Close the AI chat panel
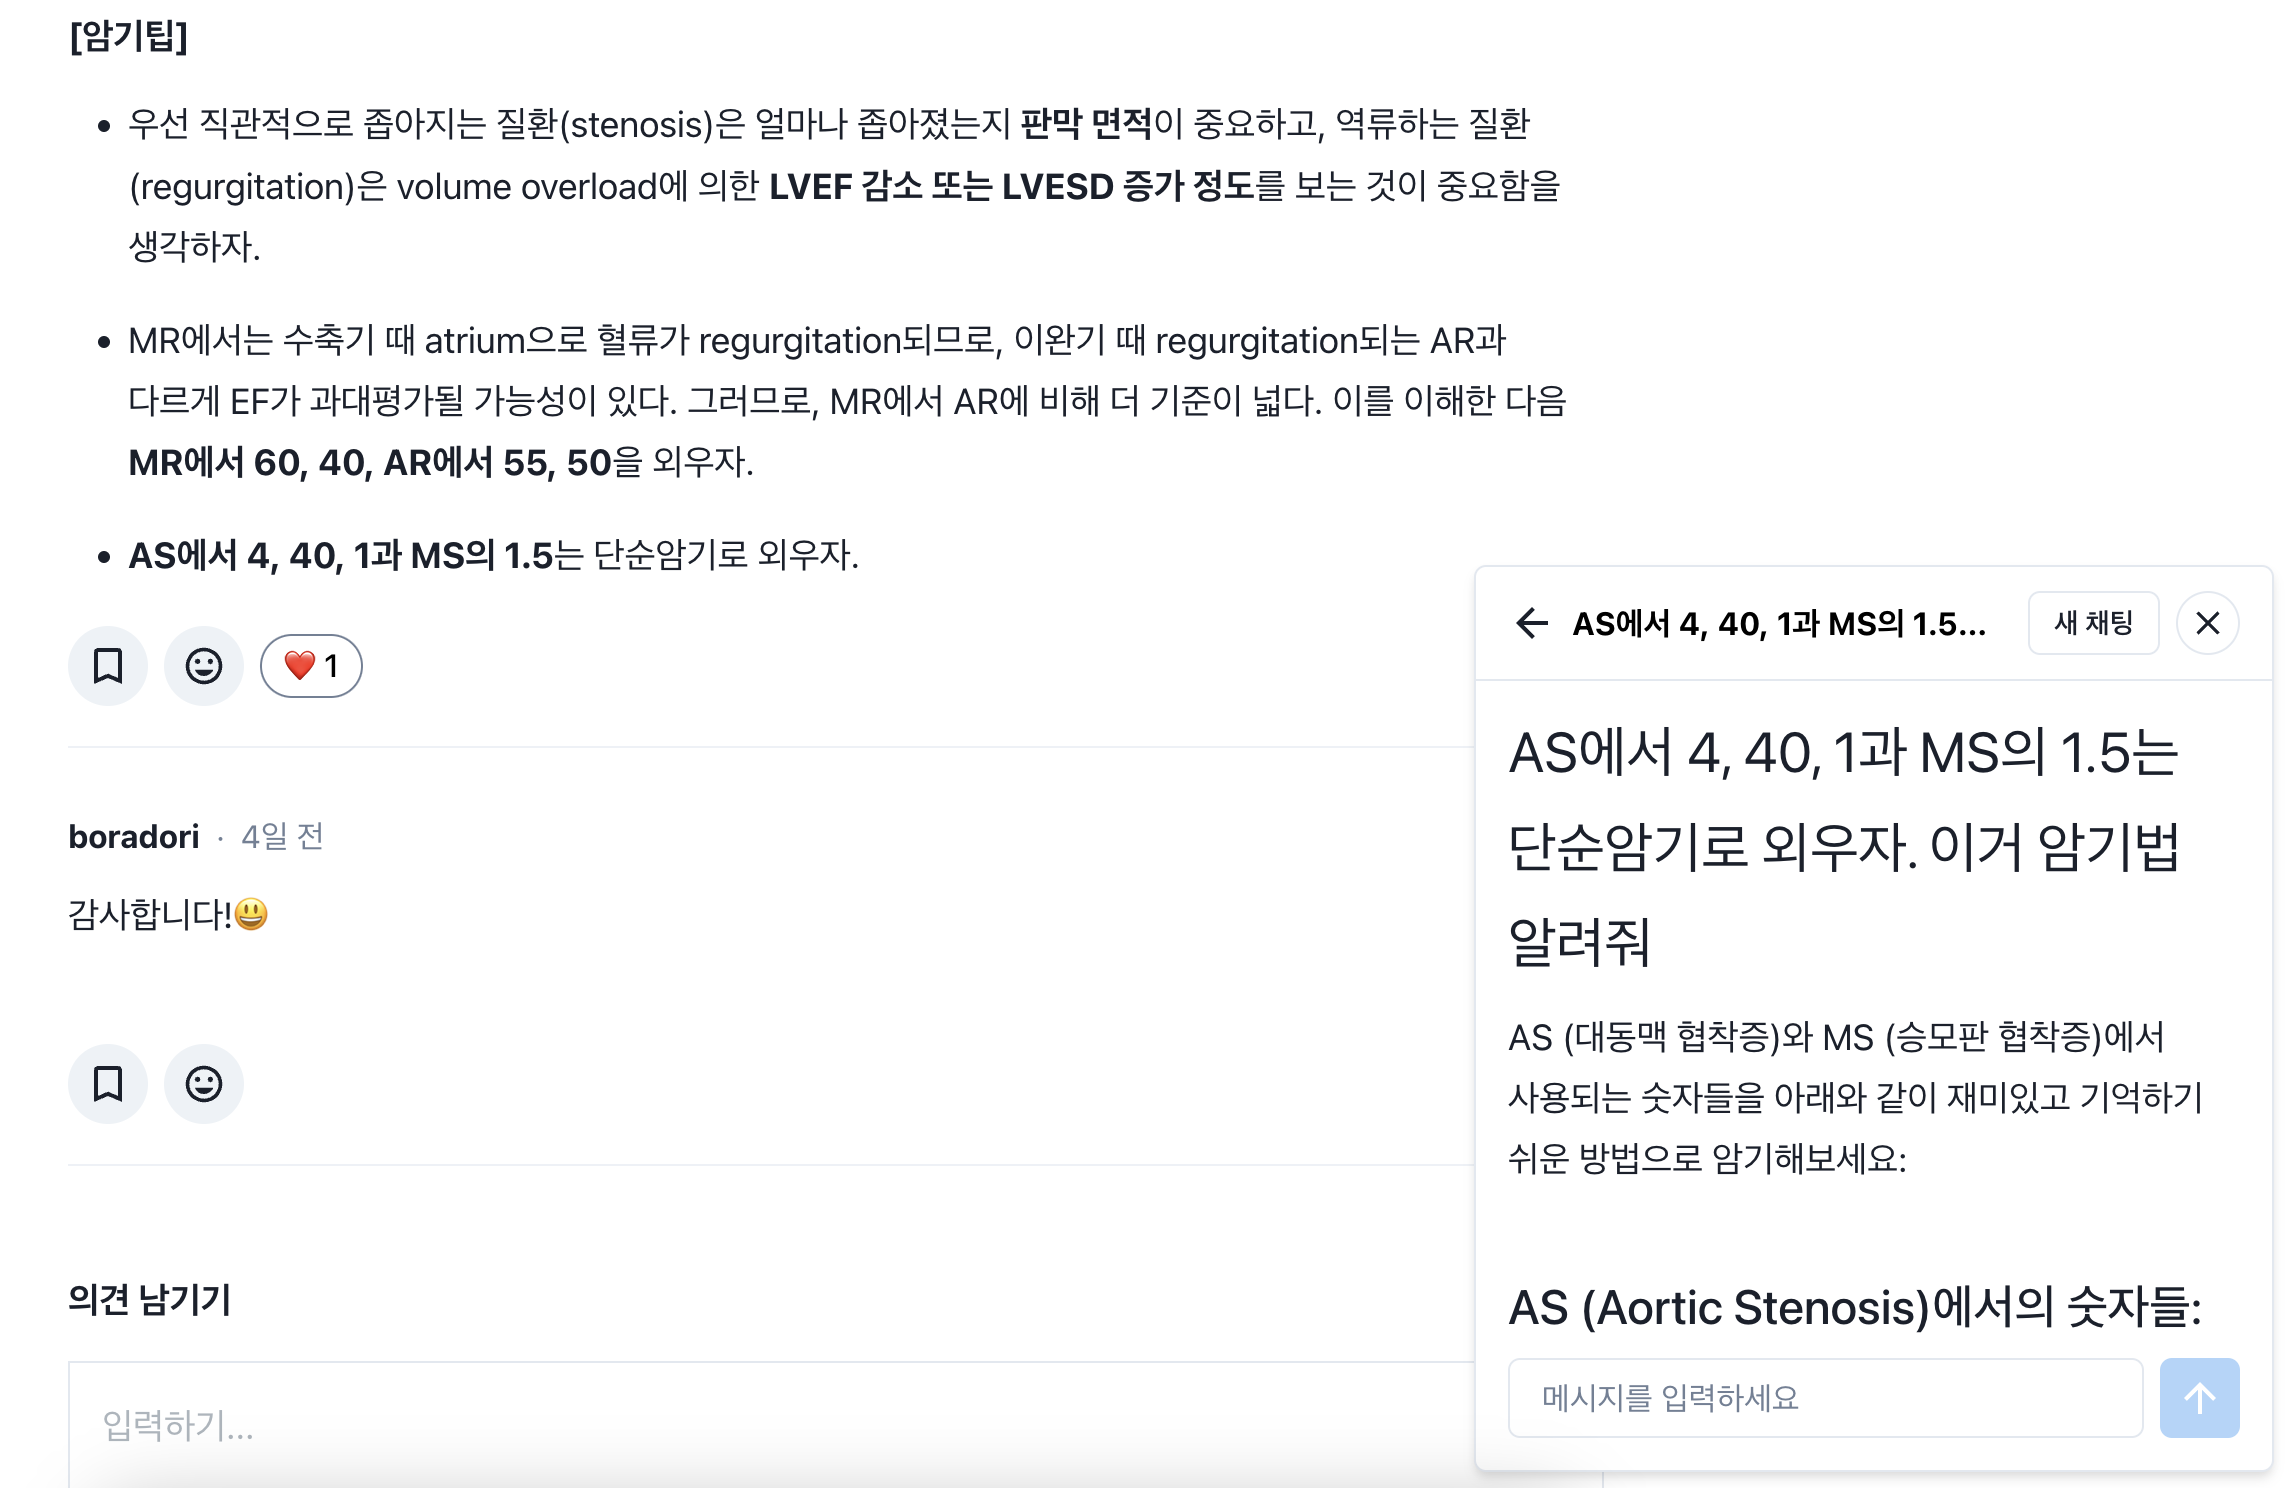 point(2208,623)
